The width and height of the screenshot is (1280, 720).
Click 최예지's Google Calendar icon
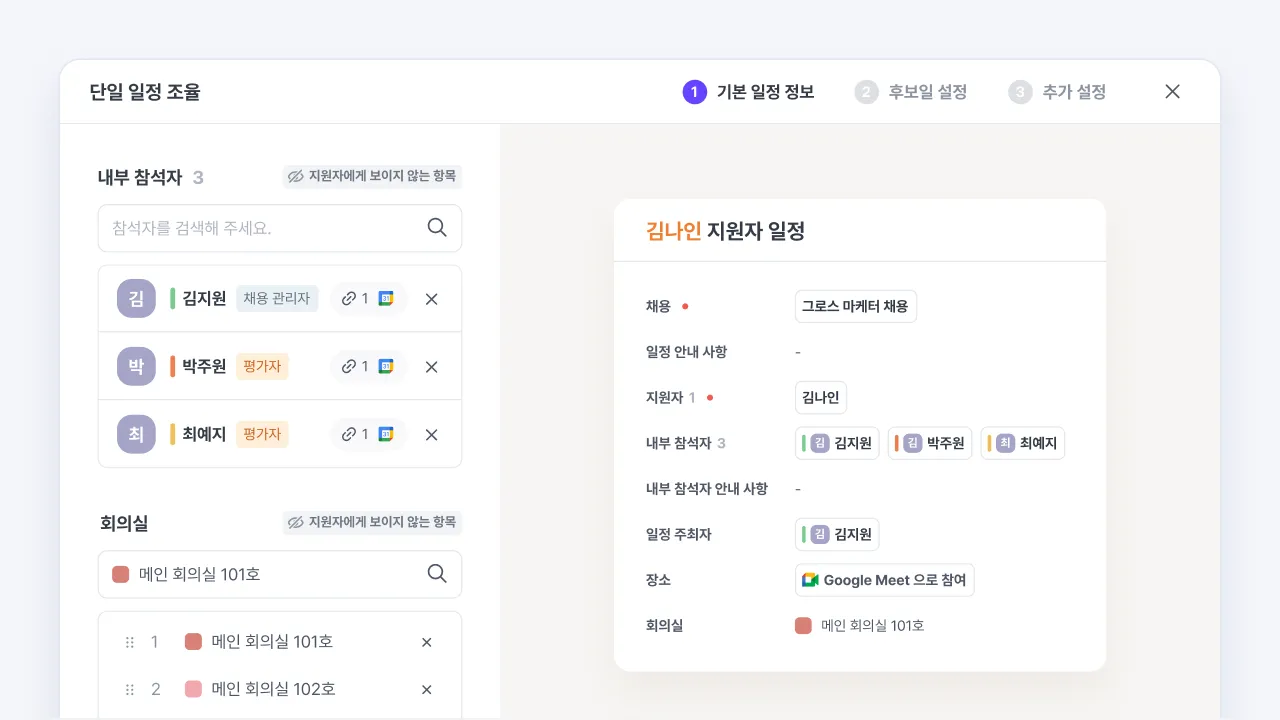[x=386, y=434]
